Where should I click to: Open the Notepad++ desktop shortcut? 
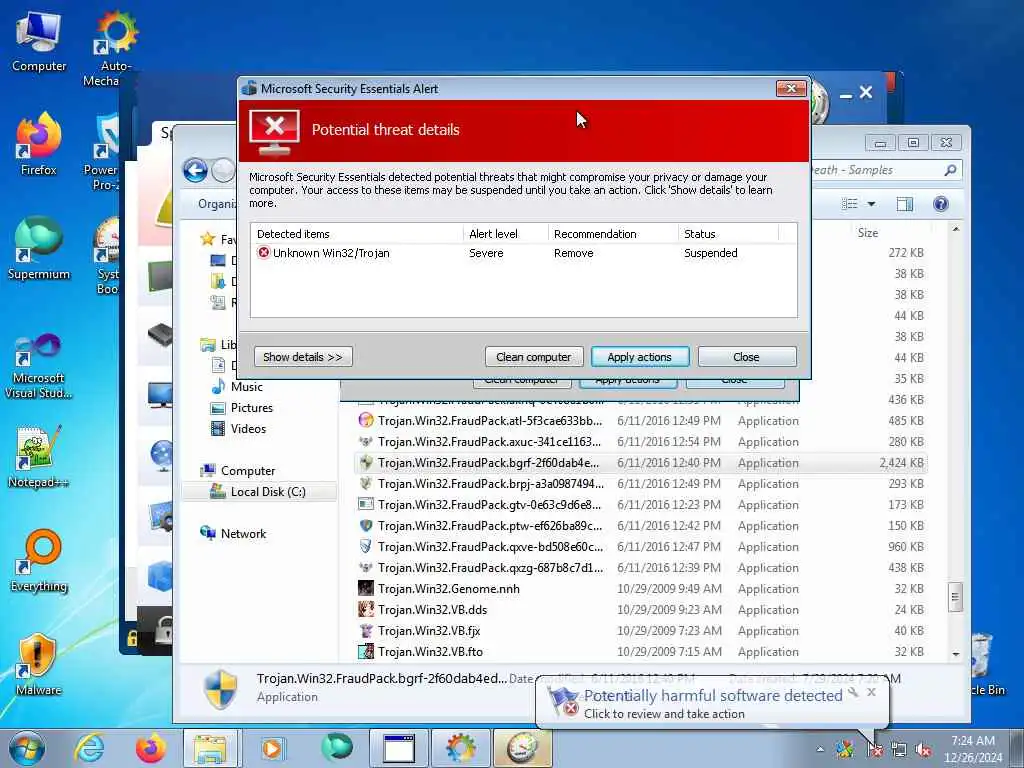(39, 456)
